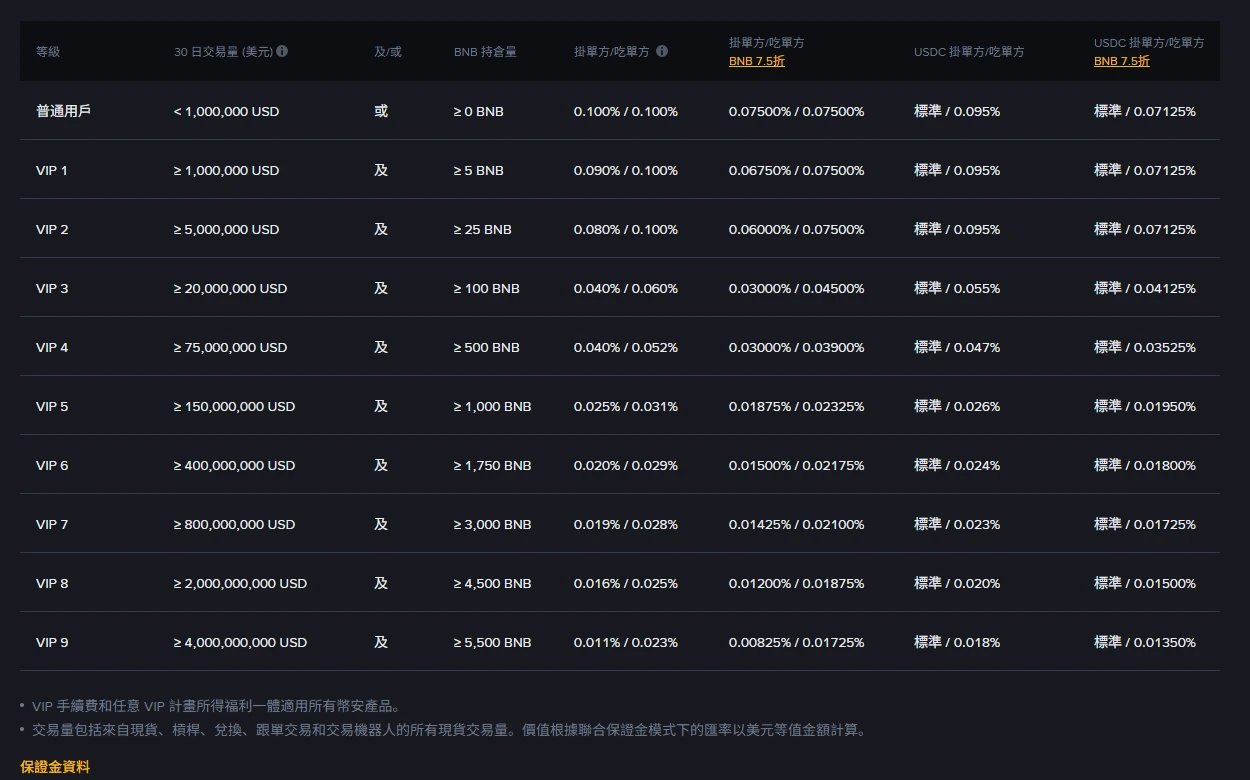Select the VIP 2 row label
The width and height of the screenshot is (1250, 780).
click(x=52, y=229)
